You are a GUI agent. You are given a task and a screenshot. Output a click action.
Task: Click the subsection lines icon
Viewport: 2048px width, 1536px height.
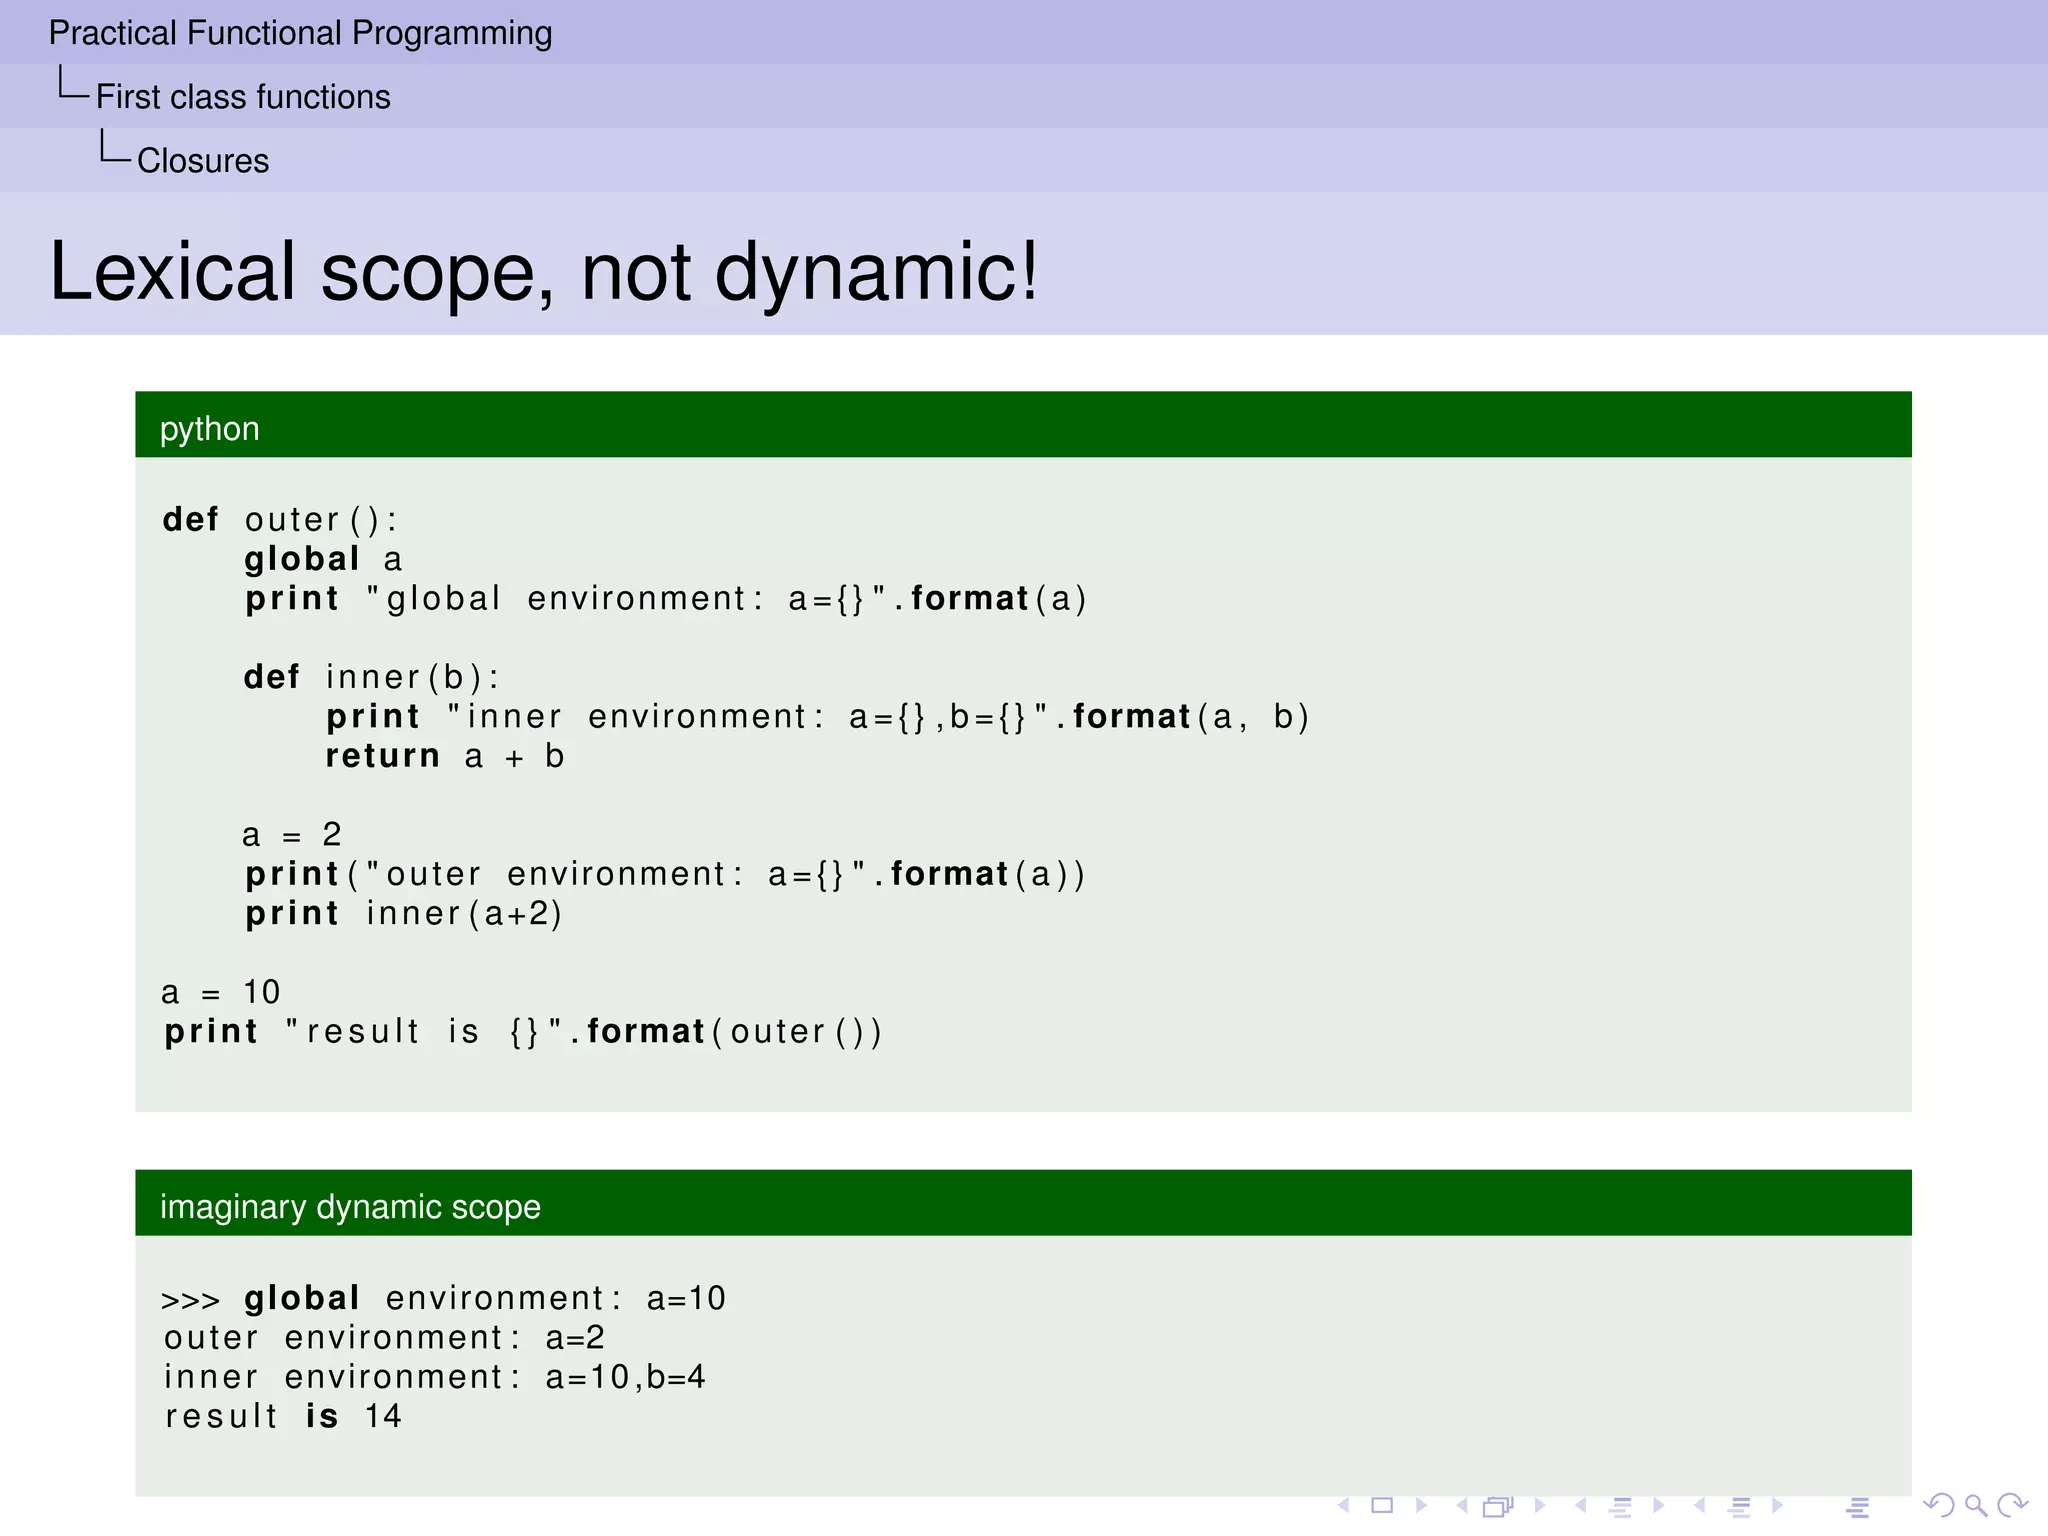point(1621,1506)
